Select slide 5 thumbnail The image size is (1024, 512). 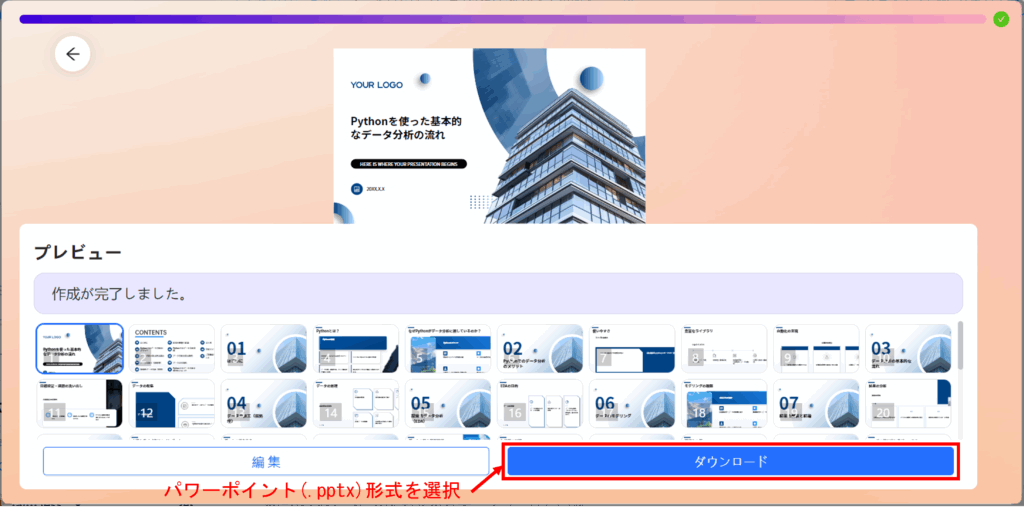(448, 349)
